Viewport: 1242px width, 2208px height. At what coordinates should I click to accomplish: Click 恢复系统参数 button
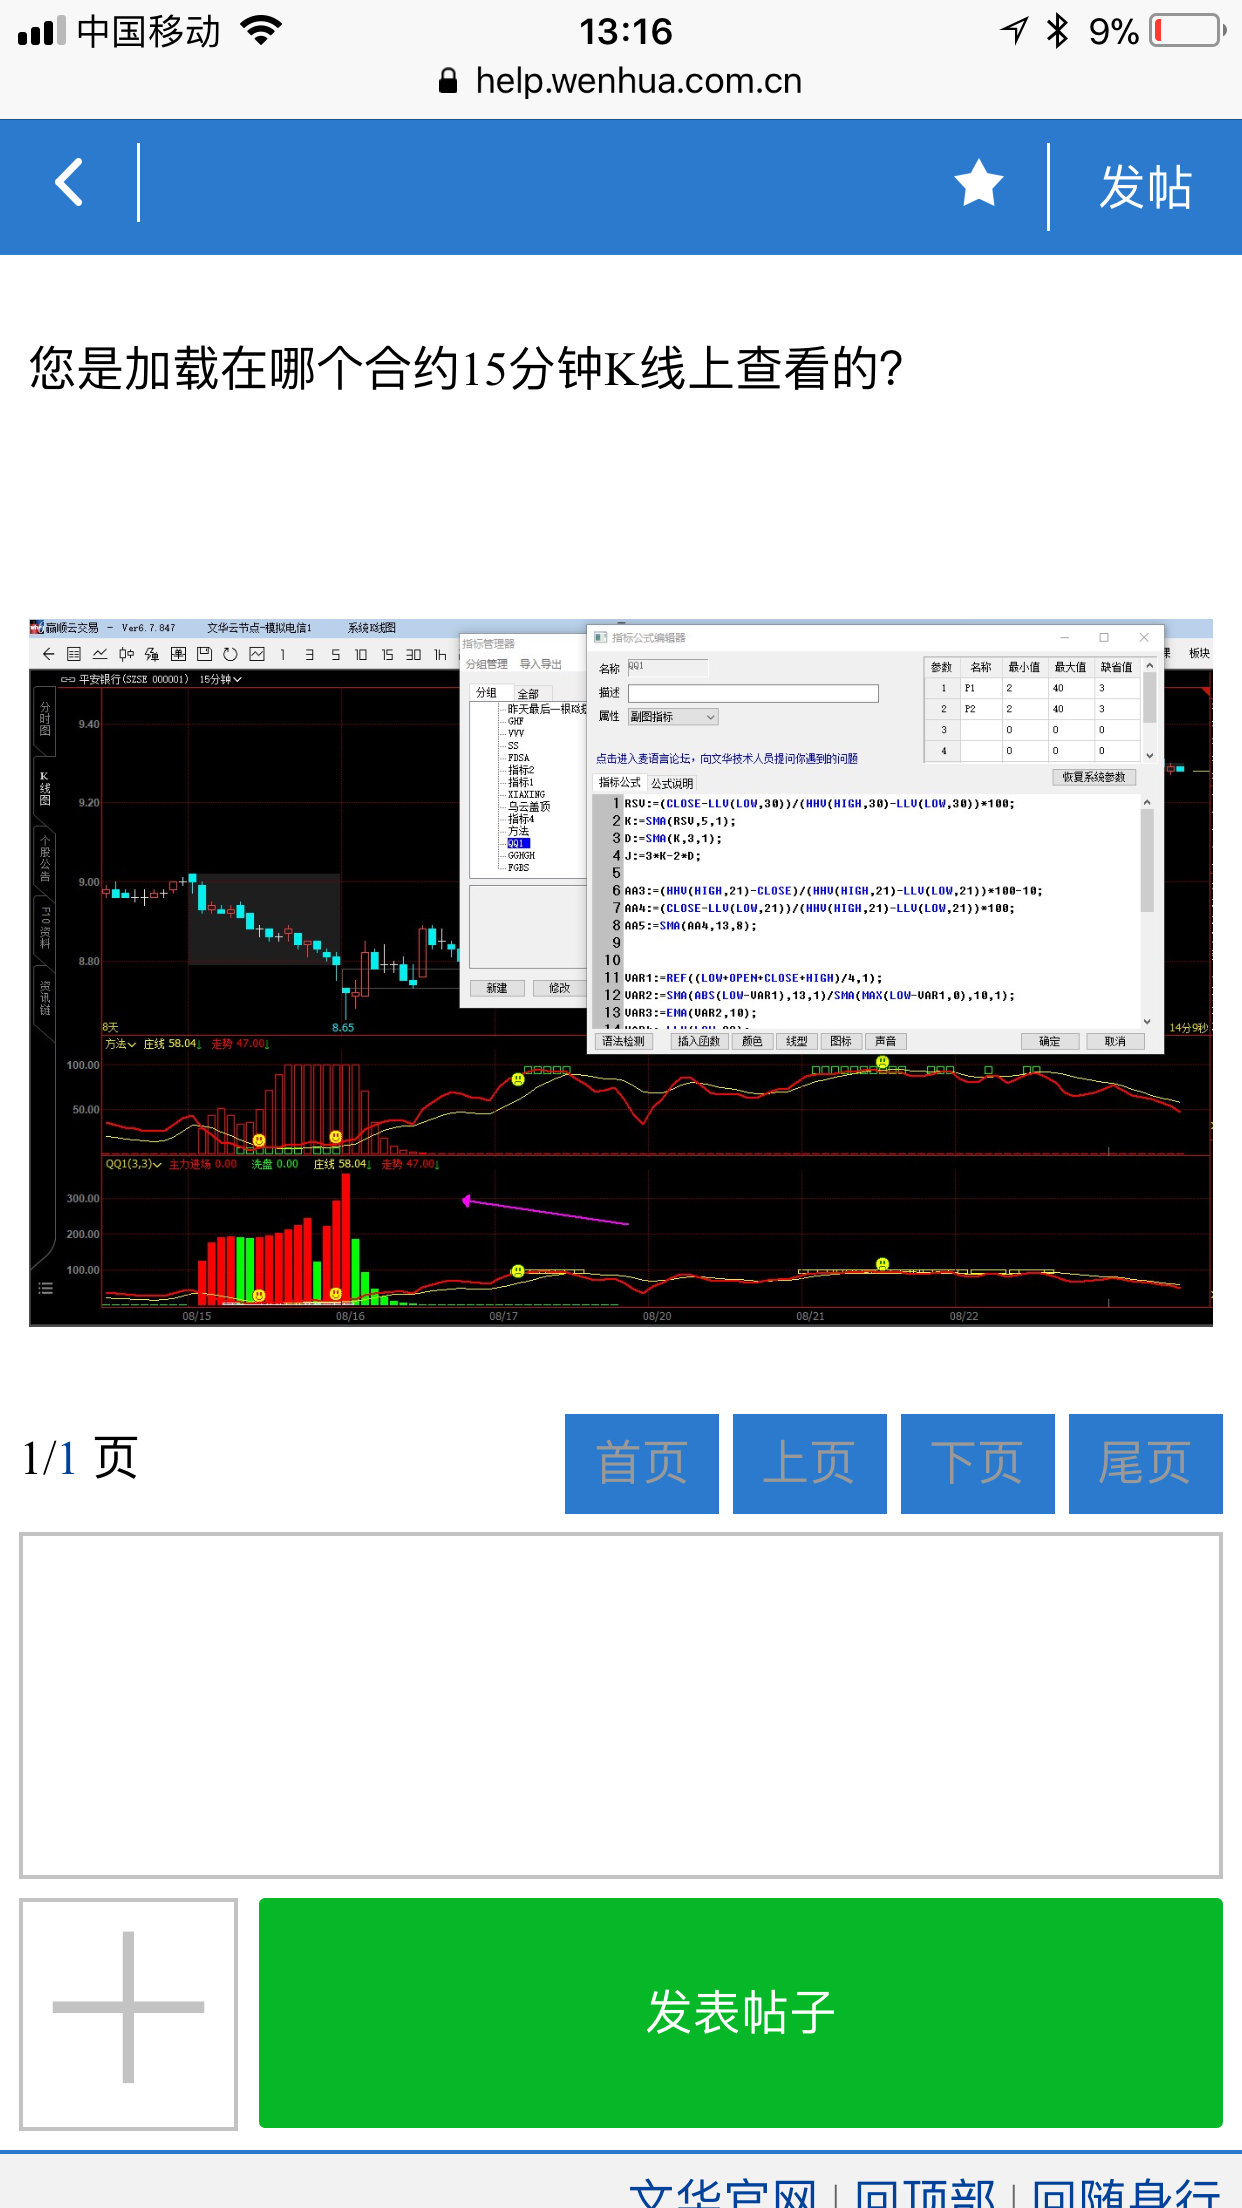[x=1094, y=777]
